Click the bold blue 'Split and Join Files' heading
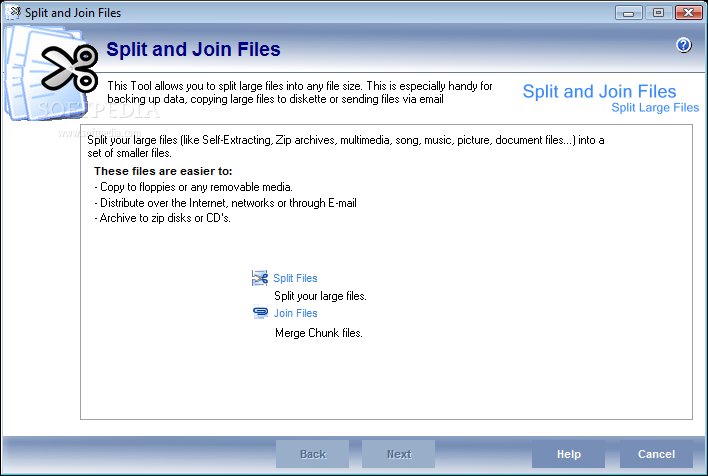The height and width of the screenshot is (476, 708). pos(193,49)
